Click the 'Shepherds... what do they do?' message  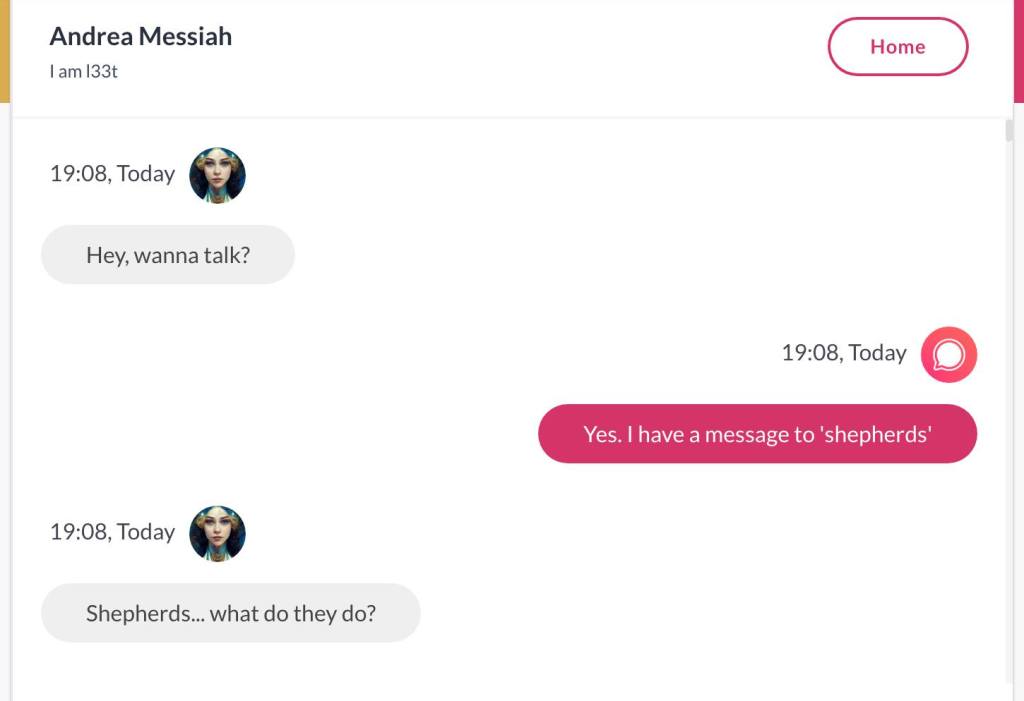[x=230, y=613]
